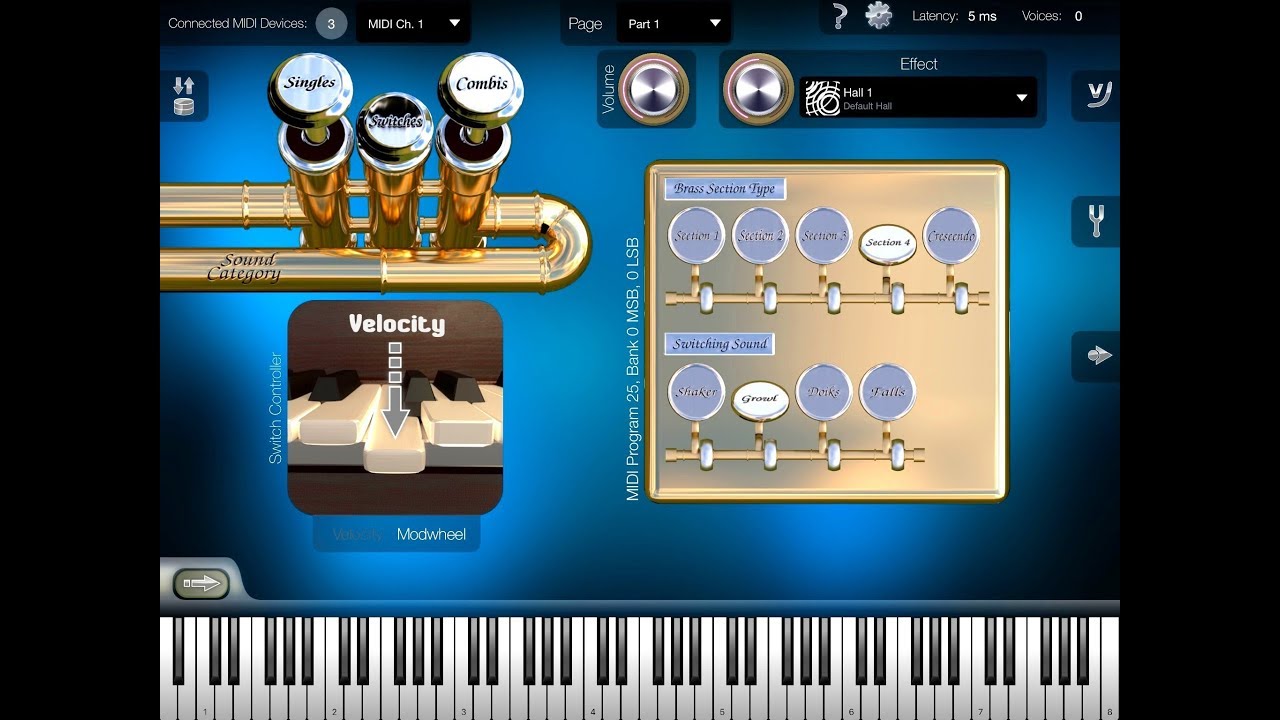Click the MIDI Program 25 bank text
This screenshot has height=720, width=1280.
pyautogui.click(x=632, y=369)
